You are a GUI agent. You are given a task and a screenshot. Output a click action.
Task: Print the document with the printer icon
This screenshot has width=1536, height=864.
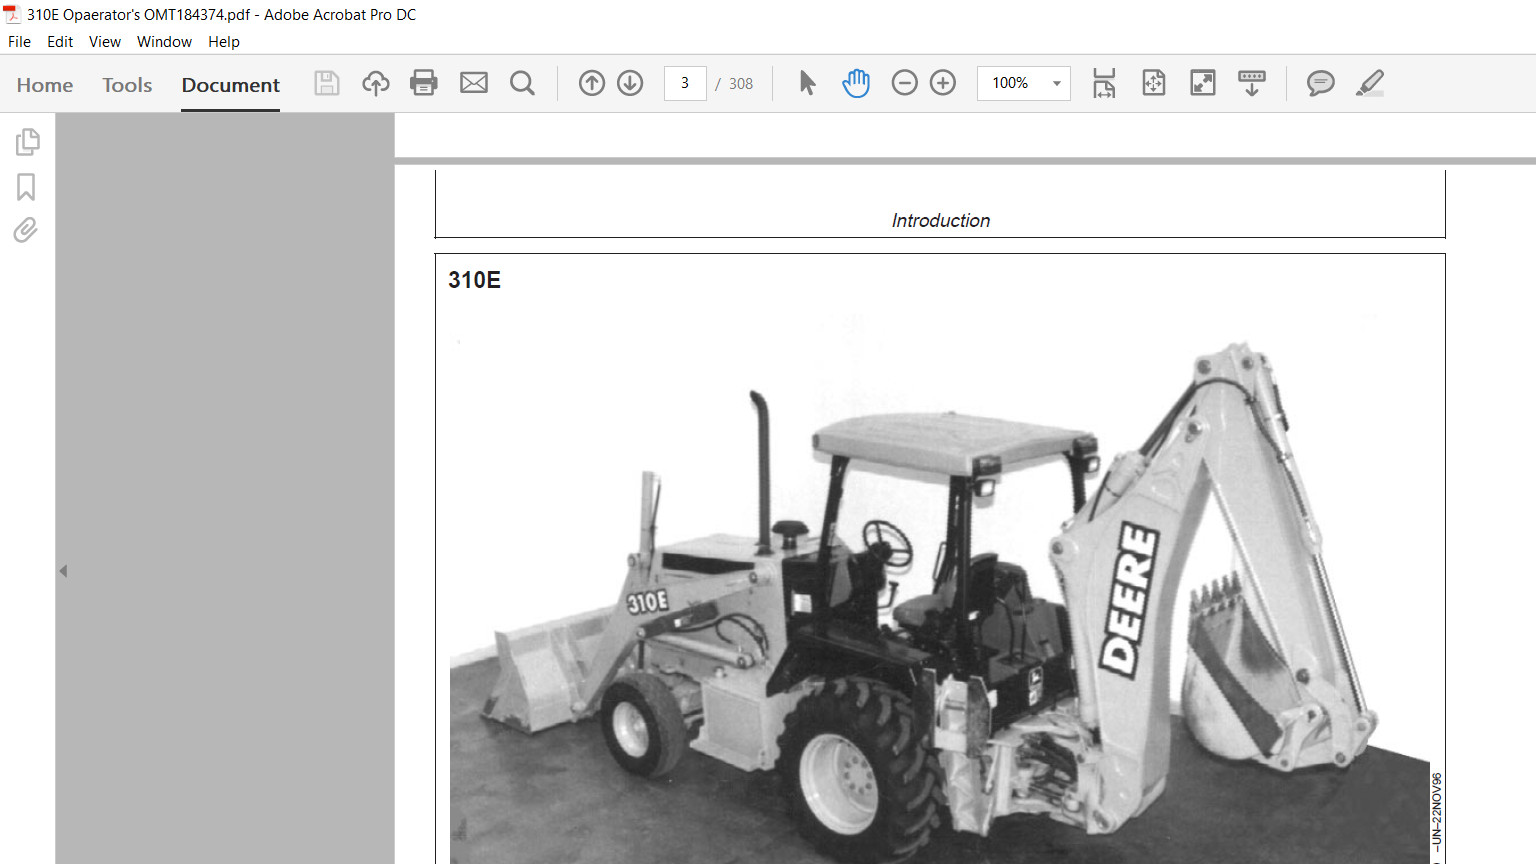click(x=424, y=83)
